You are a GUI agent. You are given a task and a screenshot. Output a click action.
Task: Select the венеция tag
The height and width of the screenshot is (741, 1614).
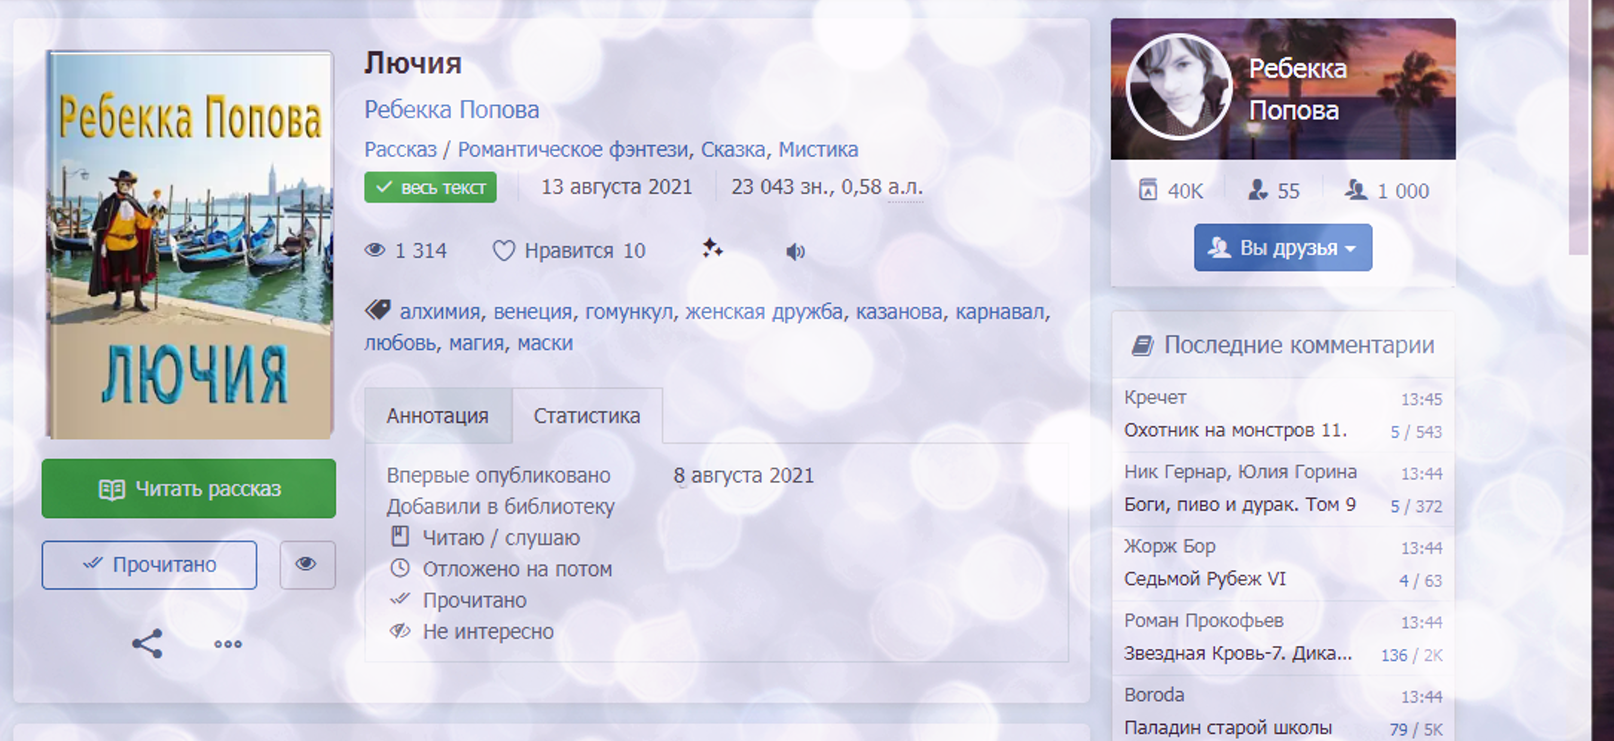click(x=533, y=311)
